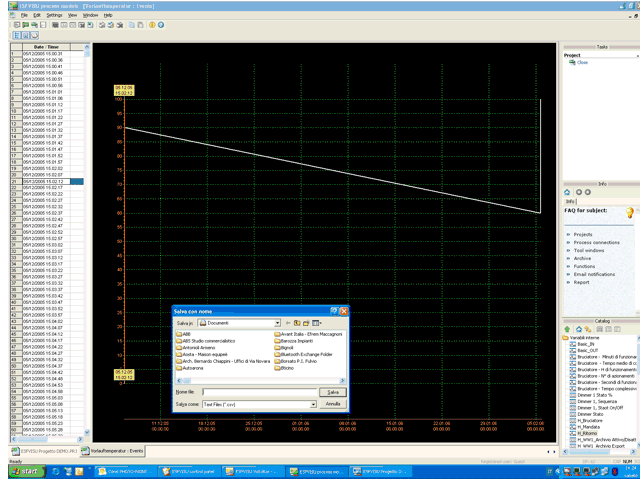Open the Tool windows FAQ link
This screenshot has width=640, height=480.
pos(589,251)
